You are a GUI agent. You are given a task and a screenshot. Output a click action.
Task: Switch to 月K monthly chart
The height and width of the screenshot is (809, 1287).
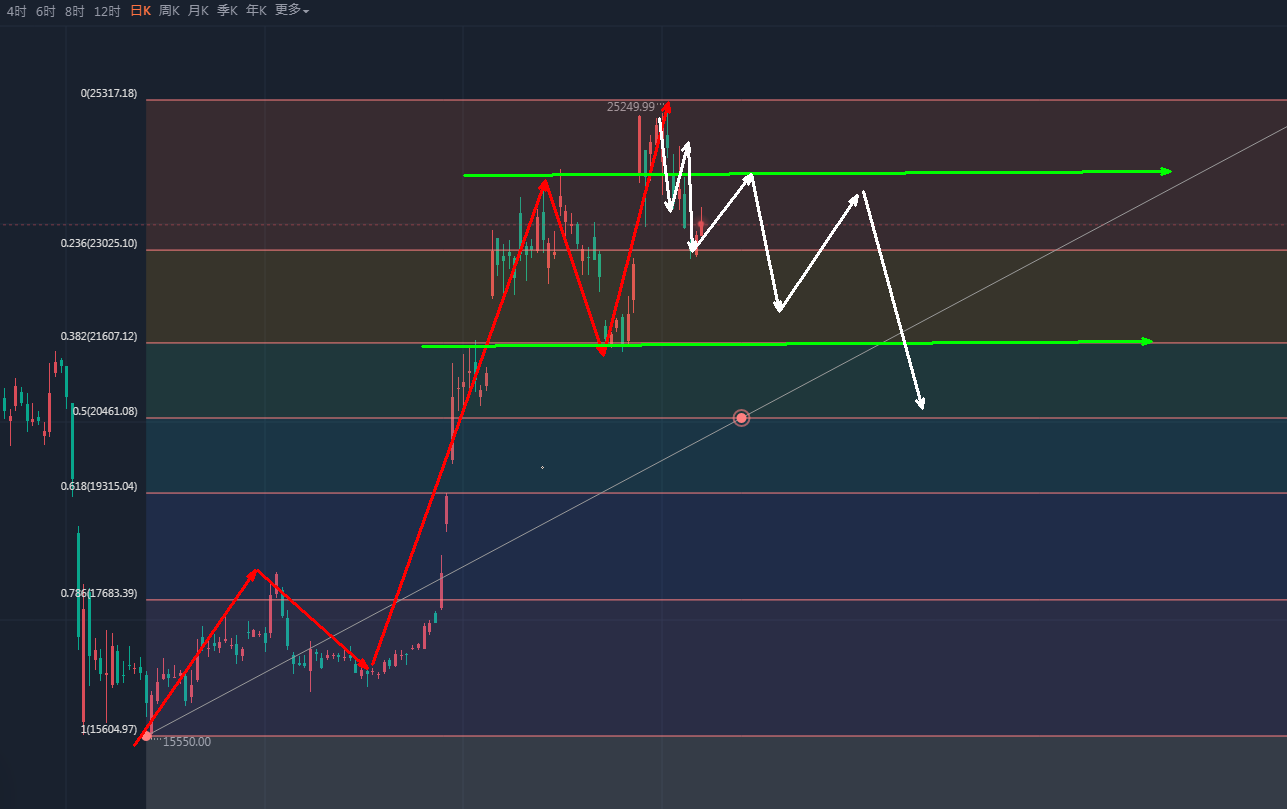pyautogui.click(x=198, y=10)
